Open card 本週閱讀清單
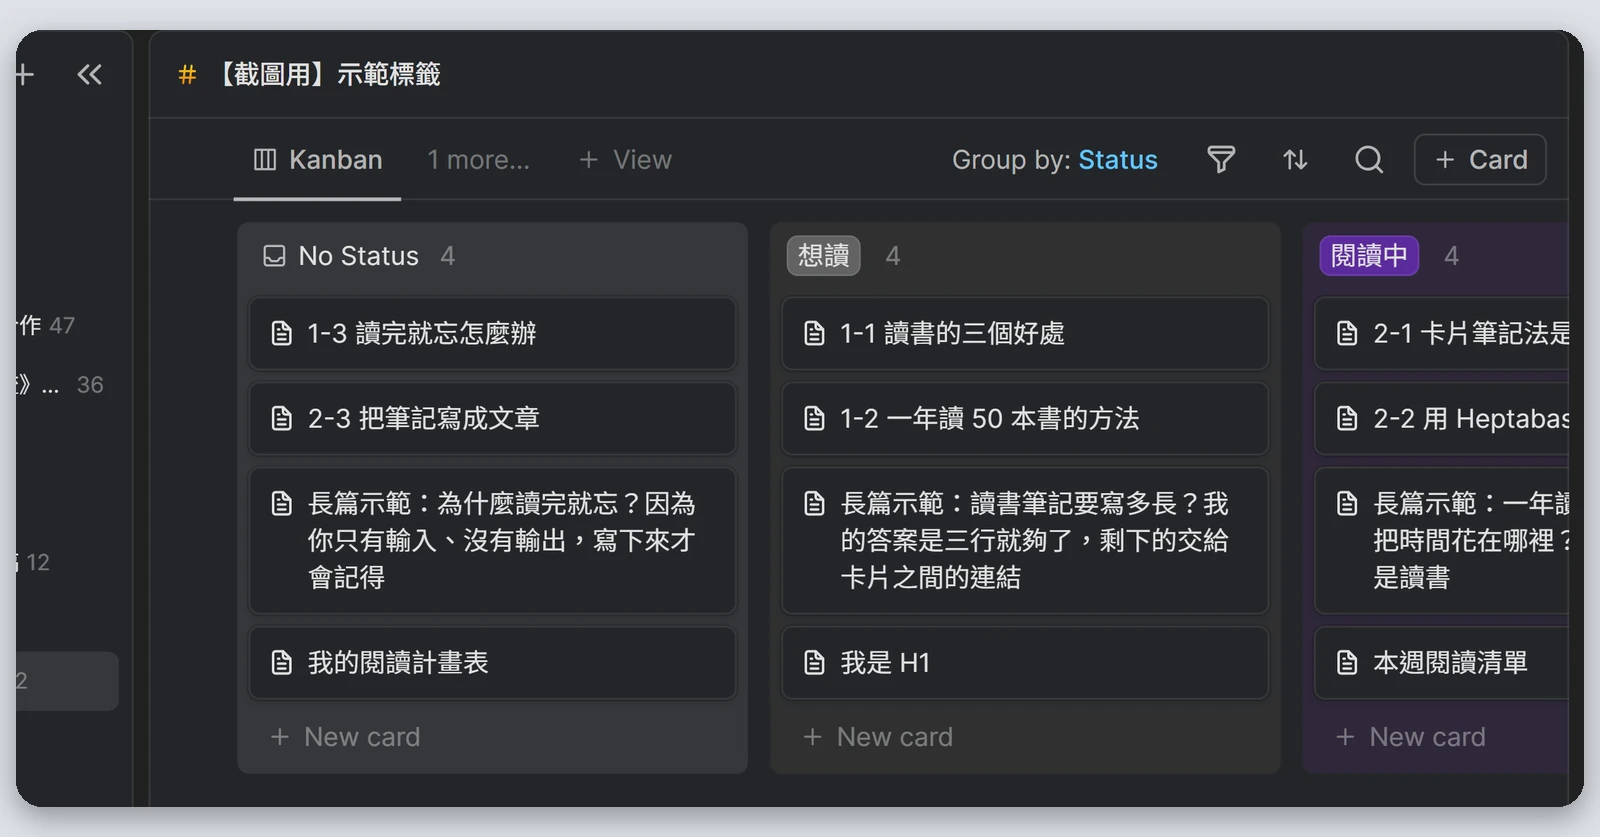1600x837 pixels. [1441, 662]
